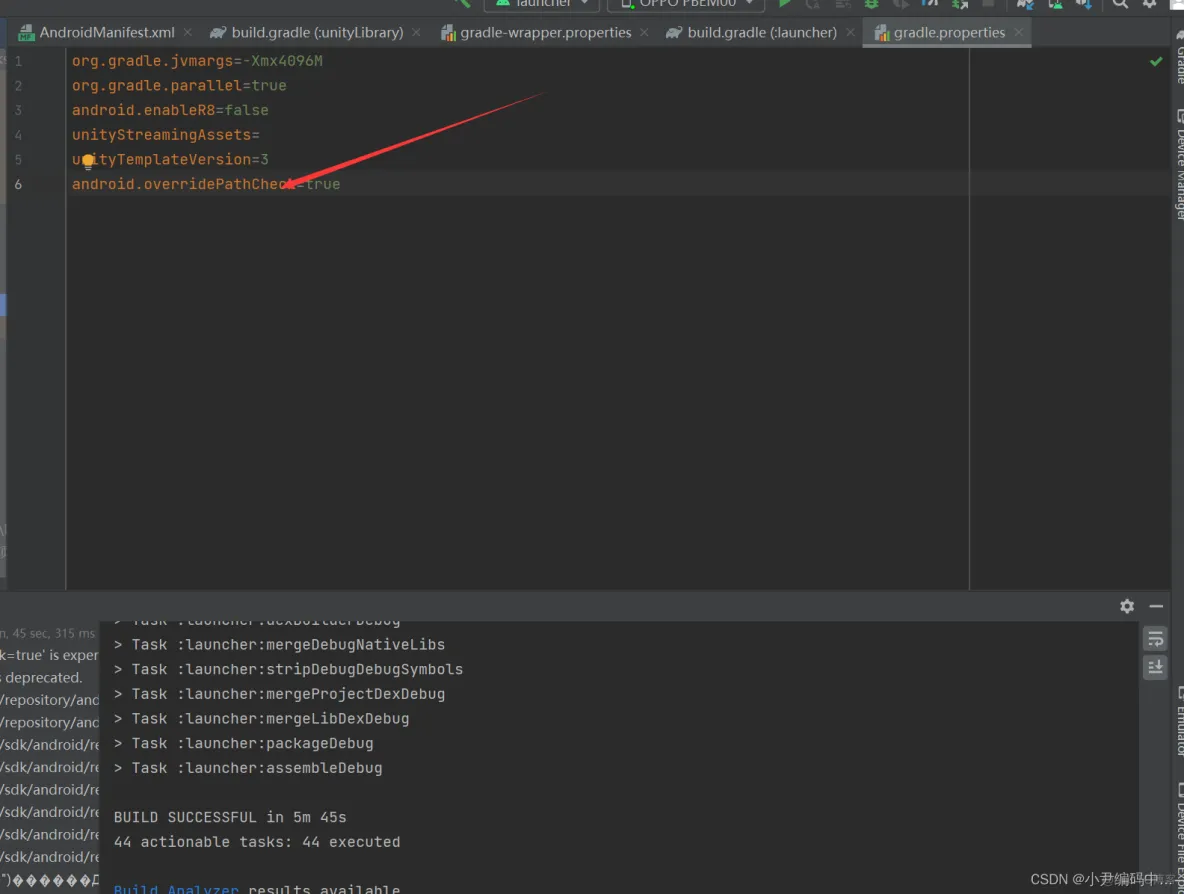Click the green Run button
This screenshot has height=894, width=1184.
pos(785,3)
